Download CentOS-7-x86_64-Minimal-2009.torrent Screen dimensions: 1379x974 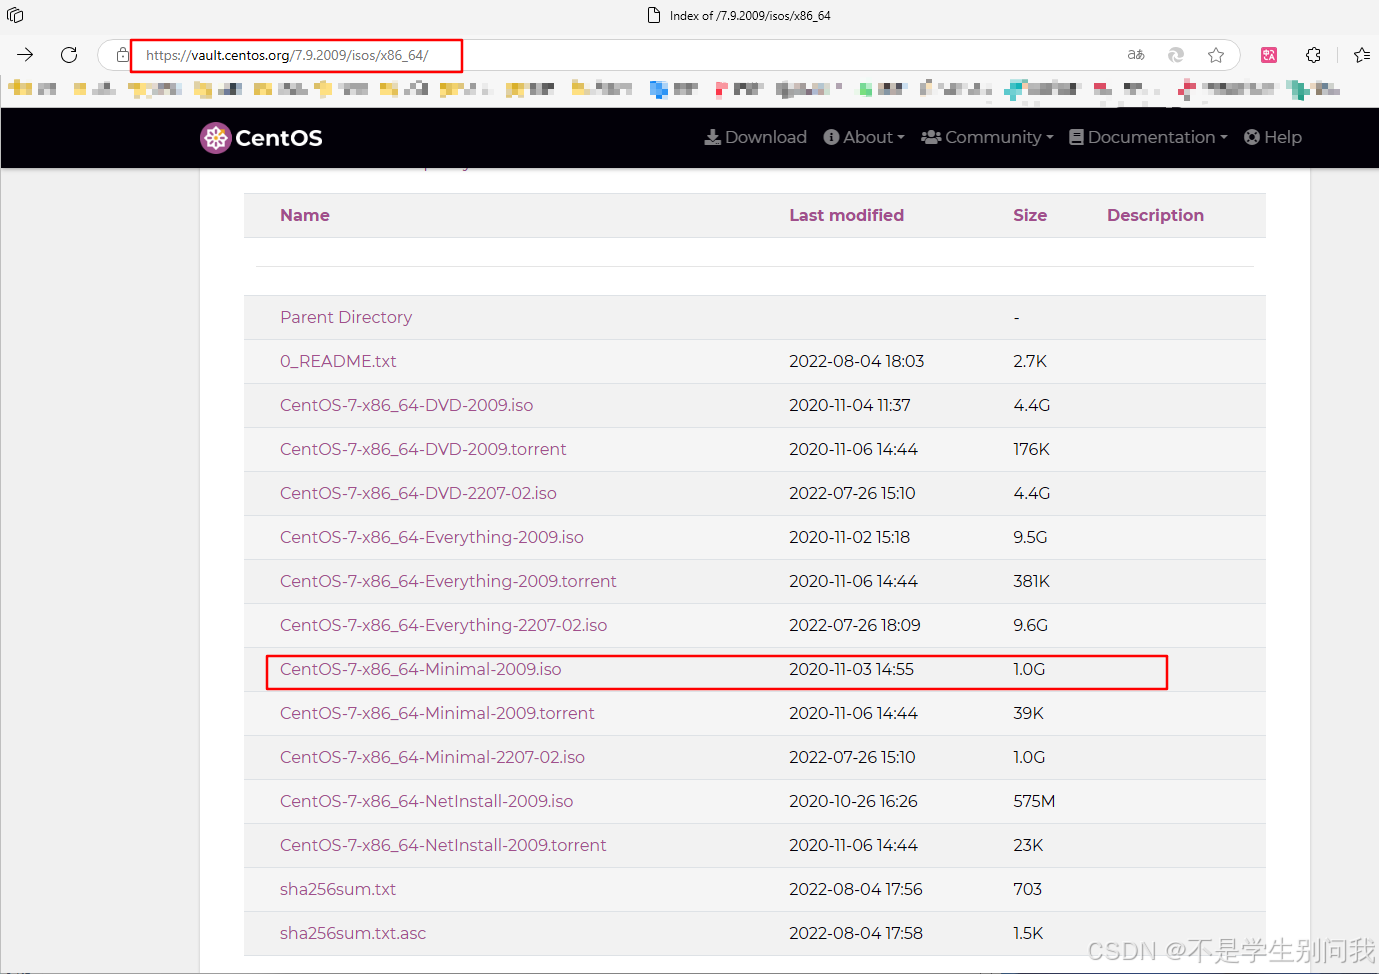click(x=437, y=713)
